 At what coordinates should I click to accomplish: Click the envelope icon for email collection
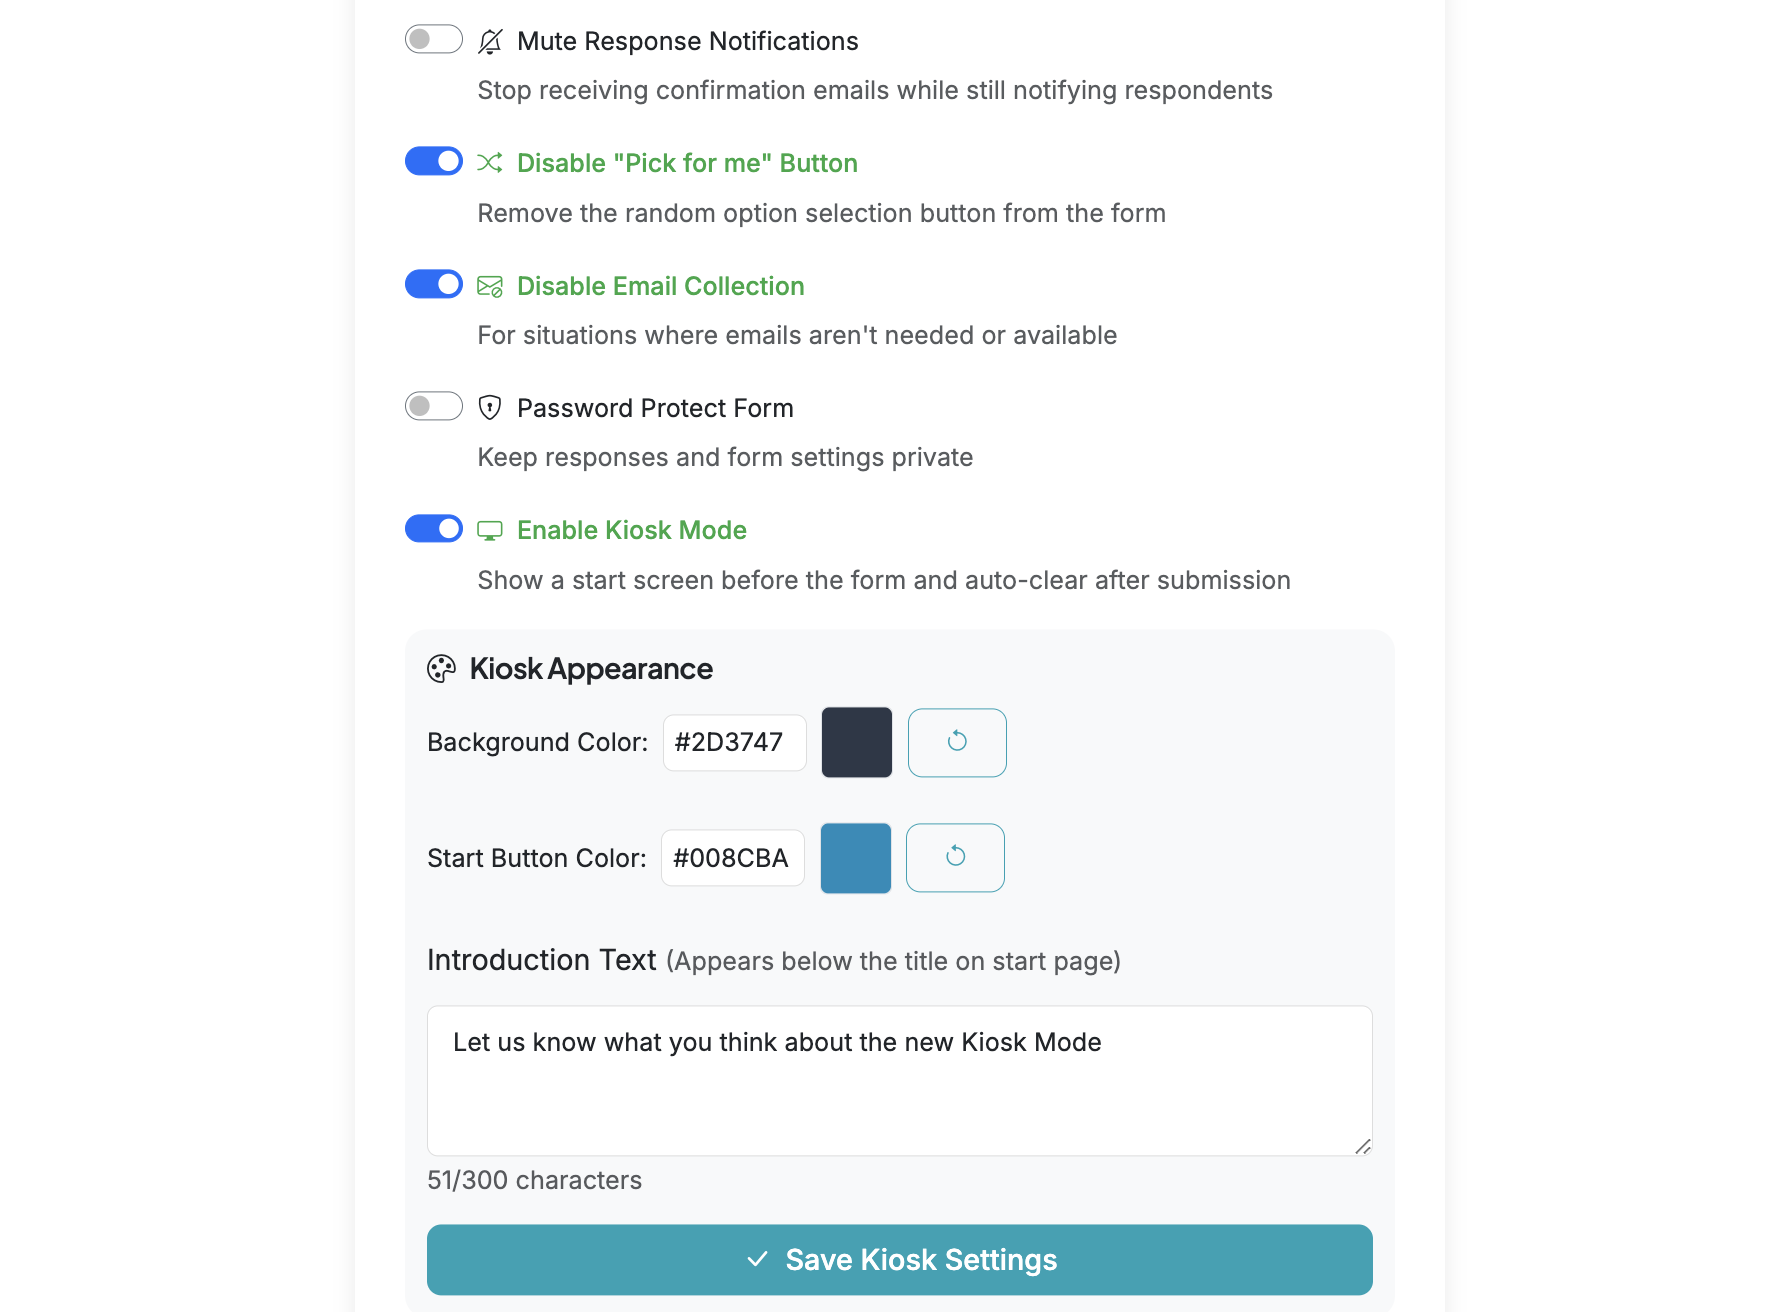point(490,285)
